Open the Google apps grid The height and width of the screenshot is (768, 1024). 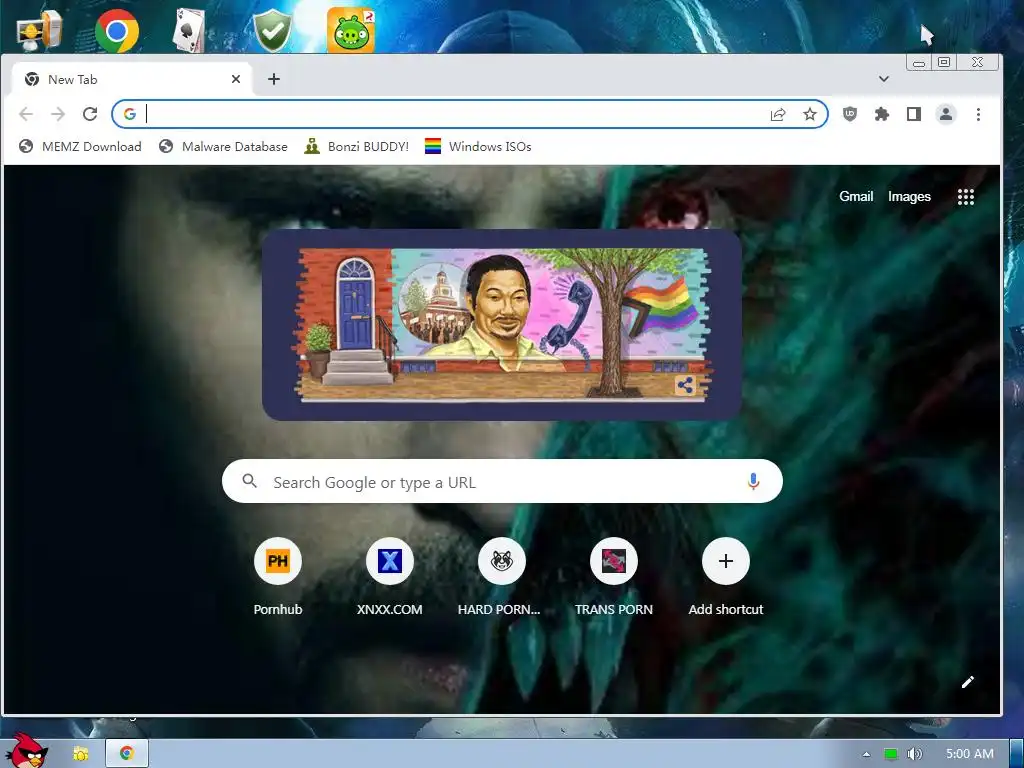[x=966, y=197]
